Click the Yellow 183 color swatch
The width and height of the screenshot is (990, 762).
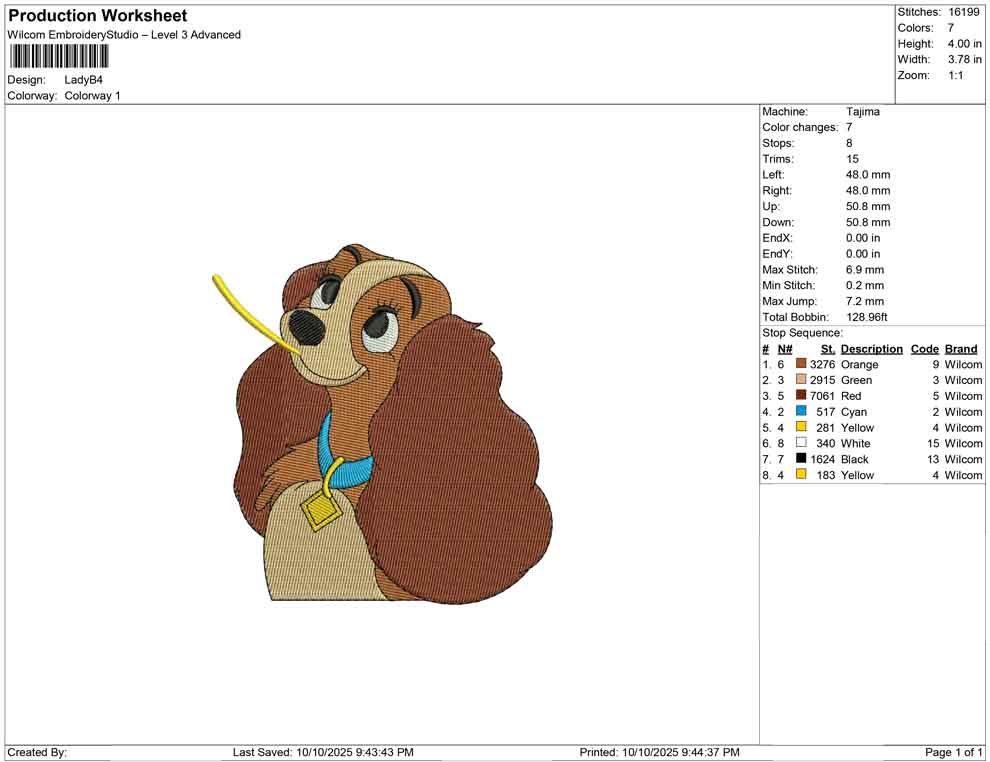click(801, 474)
